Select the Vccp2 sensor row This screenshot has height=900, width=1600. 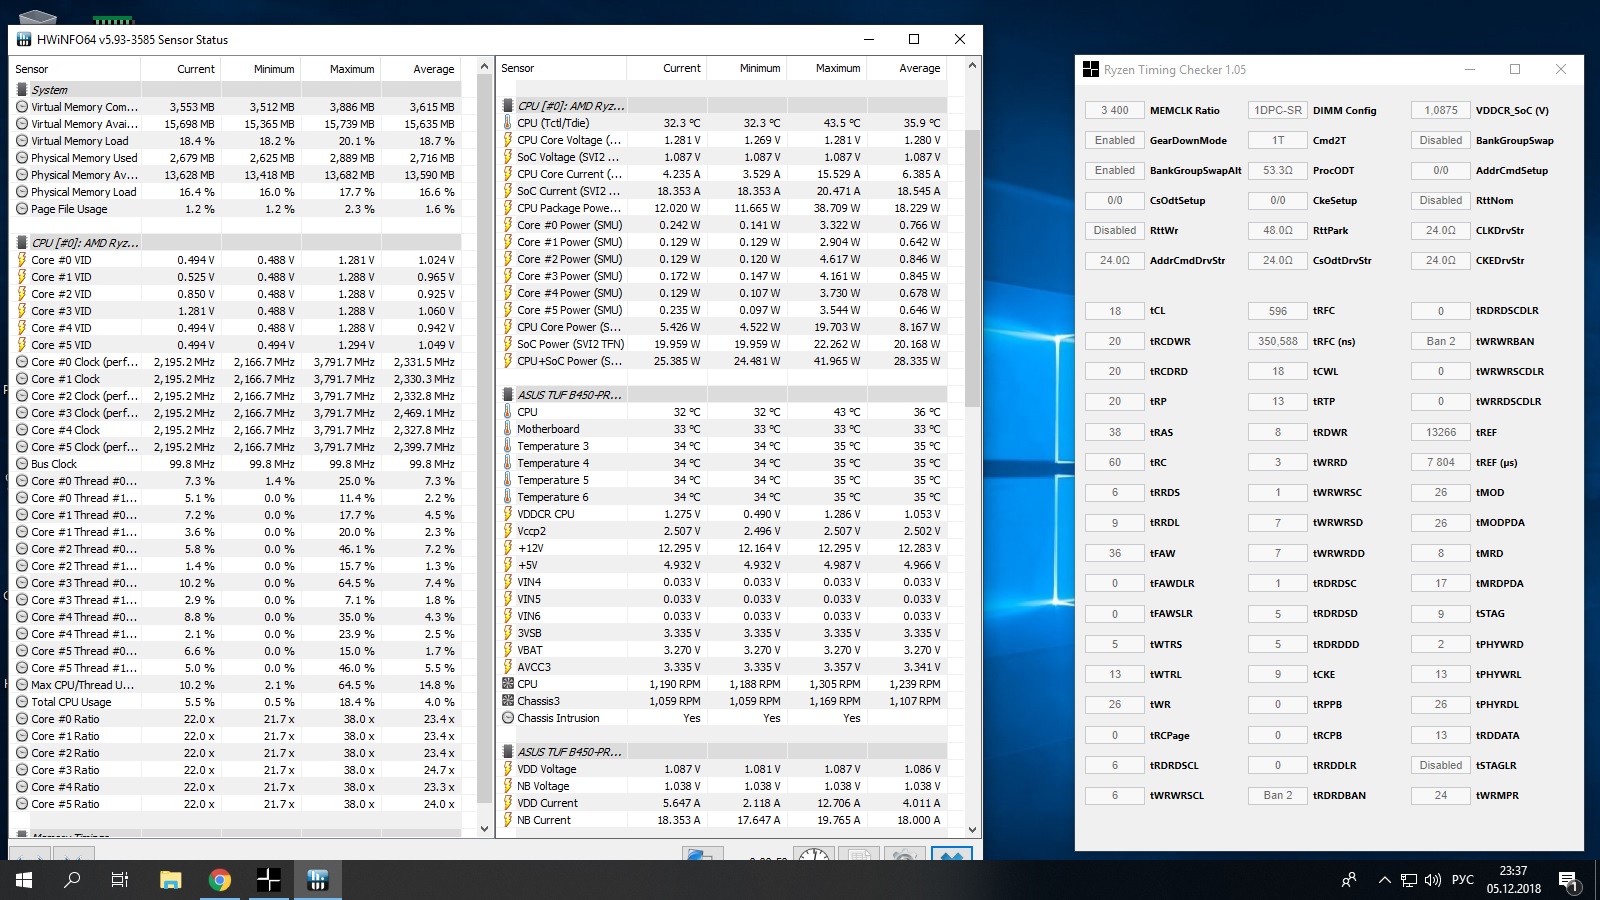[x=722, y=531]
